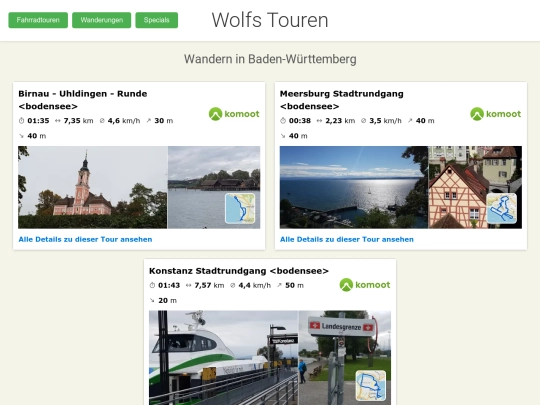Select the 3,5 km/h speed value
Screen dimensions: 540x405
point(385,121)
